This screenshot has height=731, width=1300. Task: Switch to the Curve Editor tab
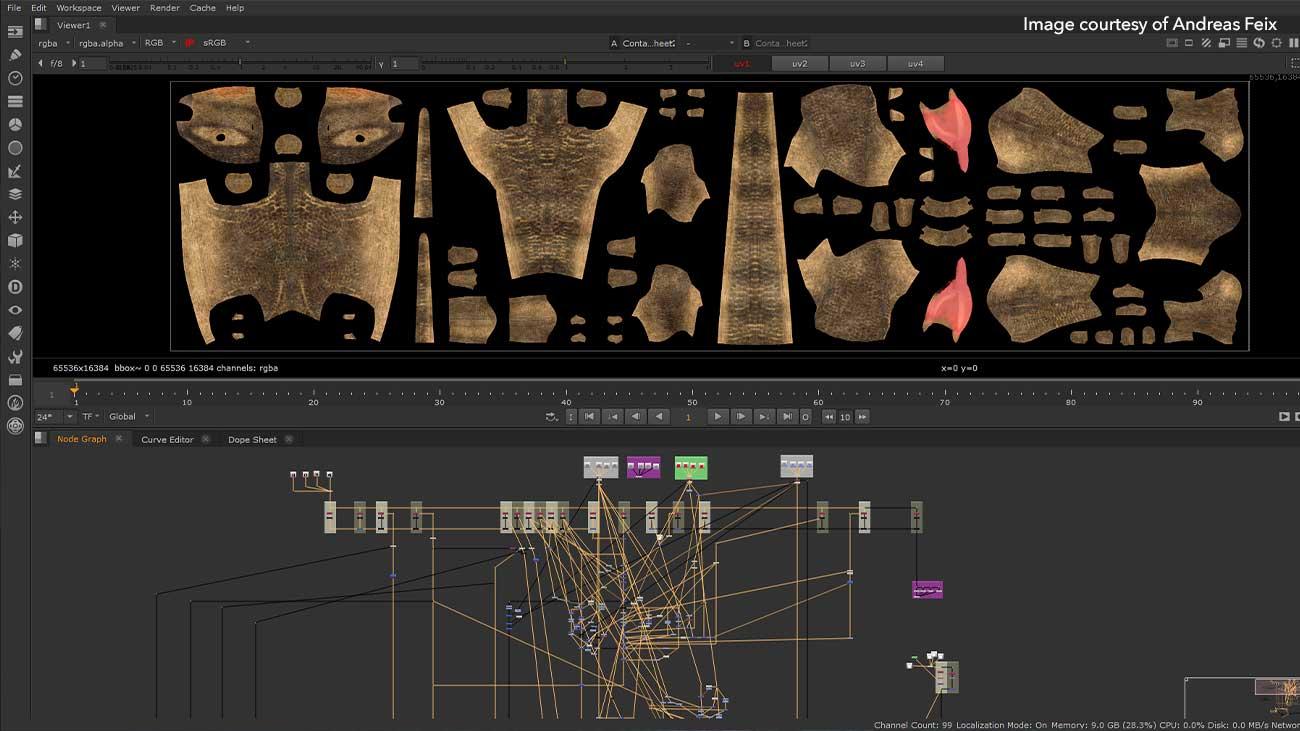click(167, 439)
